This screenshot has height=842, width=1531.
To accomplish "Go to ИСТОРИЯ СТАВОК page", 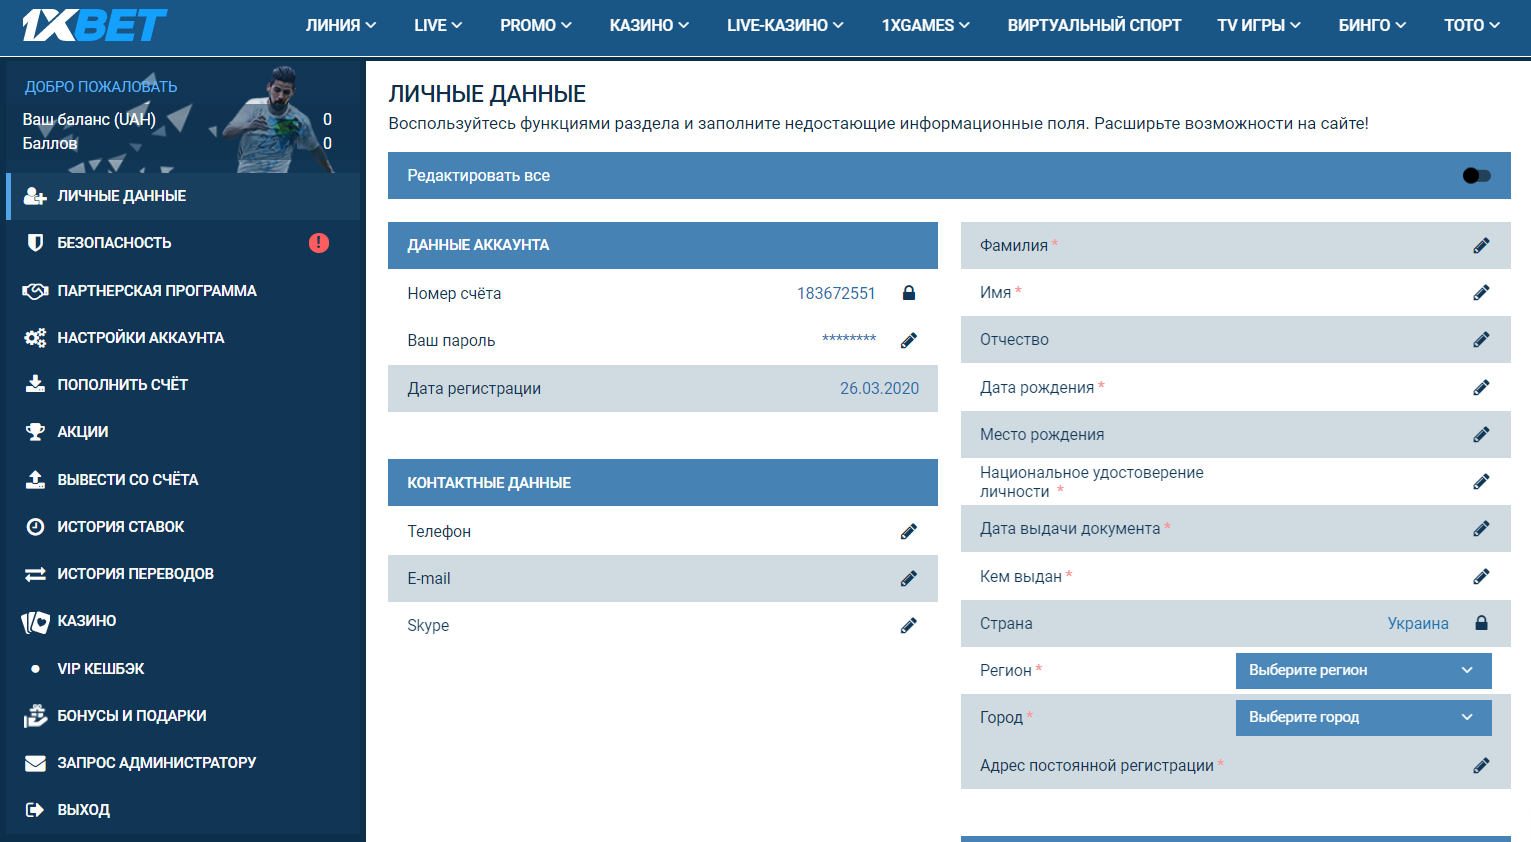I will point(120,527).
